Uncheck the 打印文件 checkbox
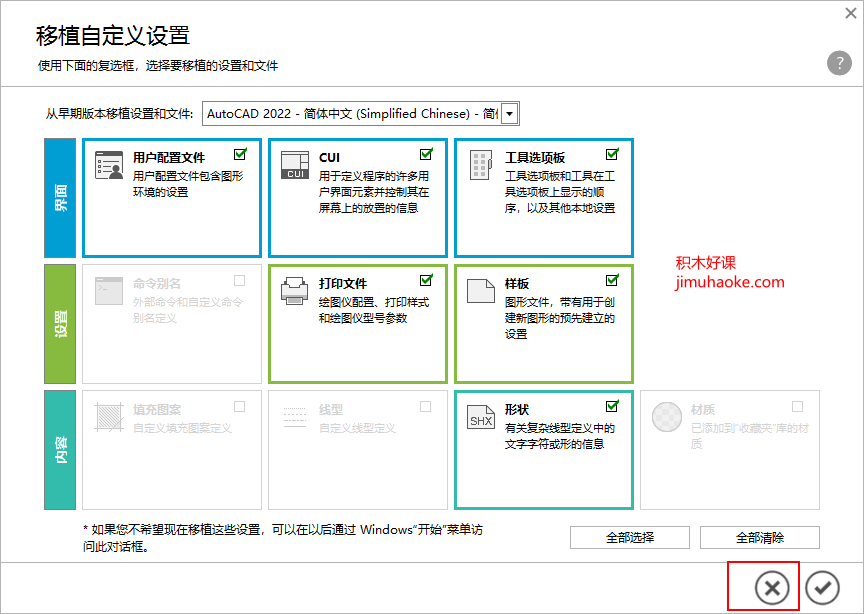The height and width of the screenshot is (614, 864). click(x=426, y=280)
